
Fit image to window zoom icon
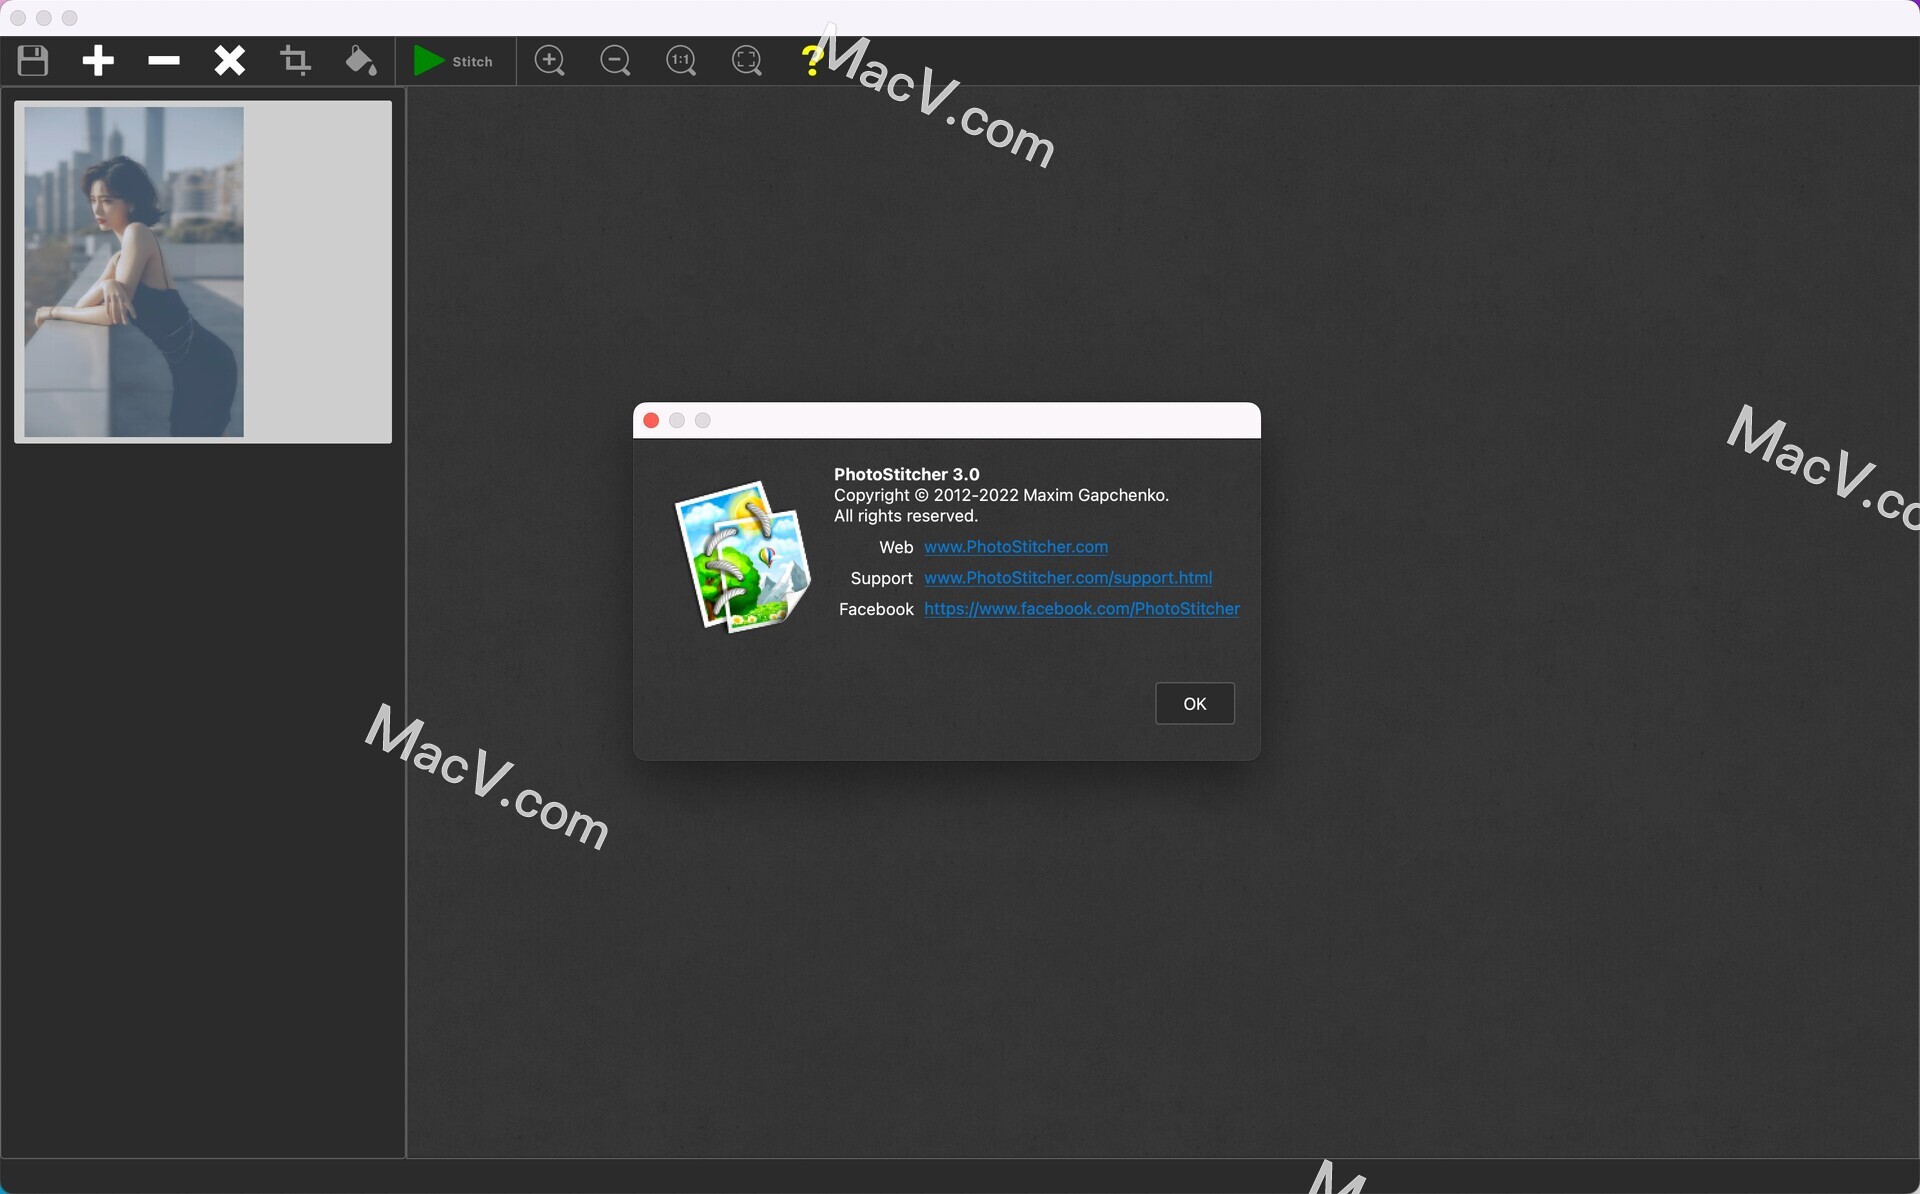[x=747, y=61]
